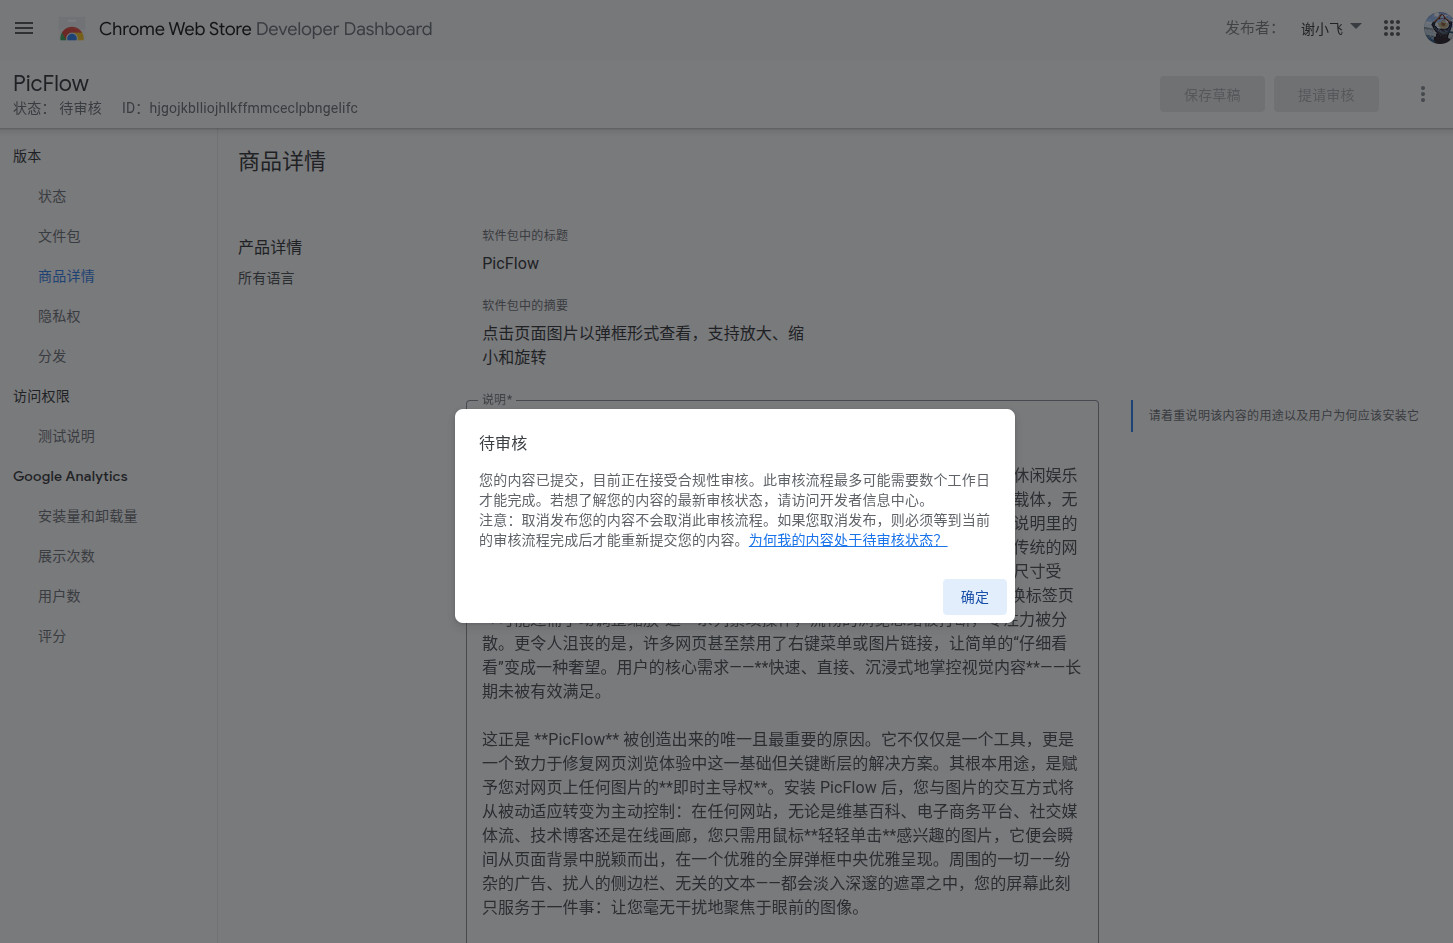Open the 文件包 section
This screenshot has height=943, width=1453.
click(61, 236)
